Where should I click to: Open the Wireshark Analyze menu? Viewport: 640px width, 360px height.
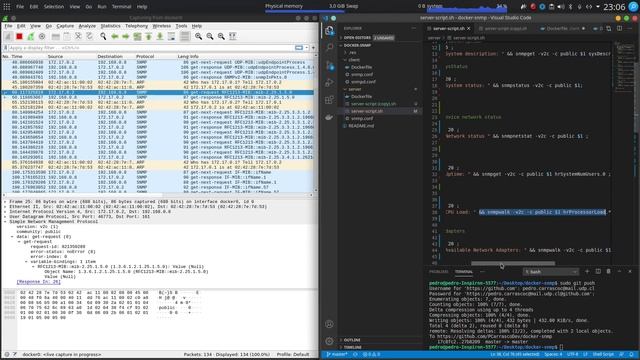click(87, 26)
